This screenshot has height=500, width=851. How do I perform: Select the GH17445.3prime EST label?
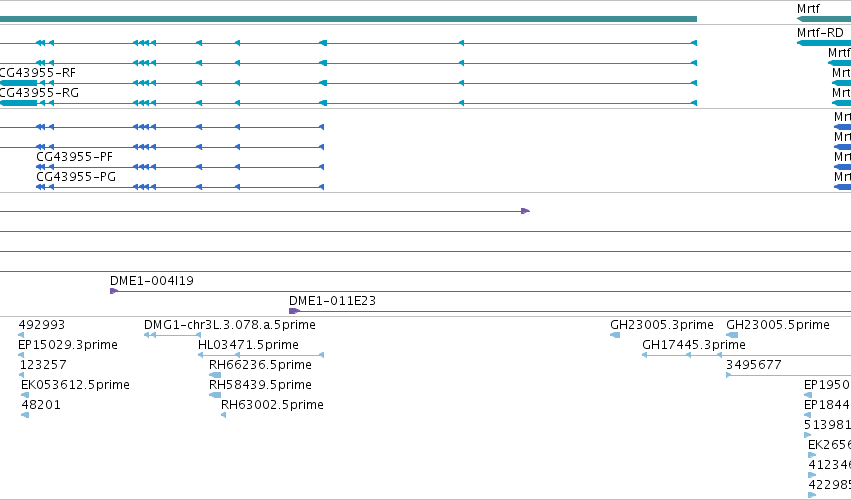tap(694, 345)
